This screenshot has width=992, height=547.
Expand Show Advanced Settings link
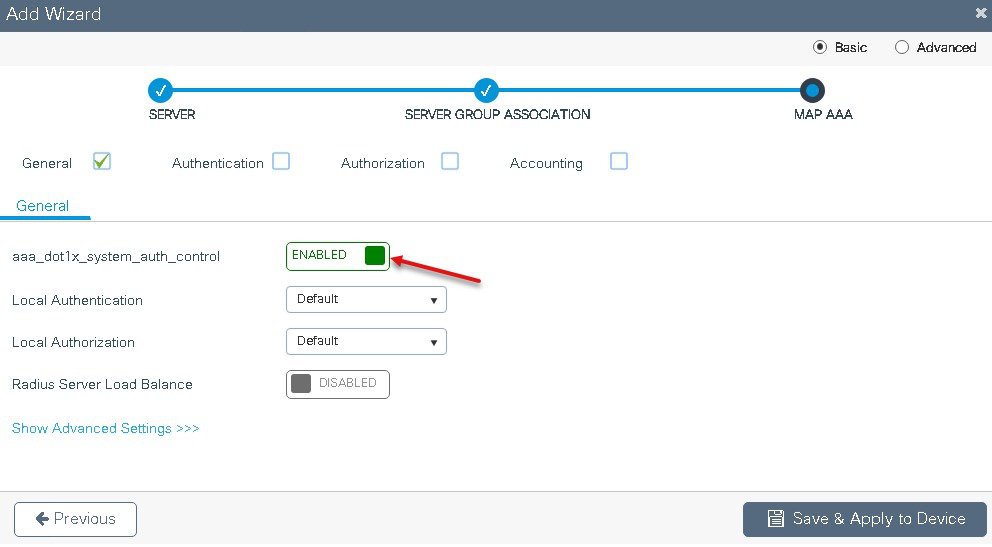click(x=106, y=429)
